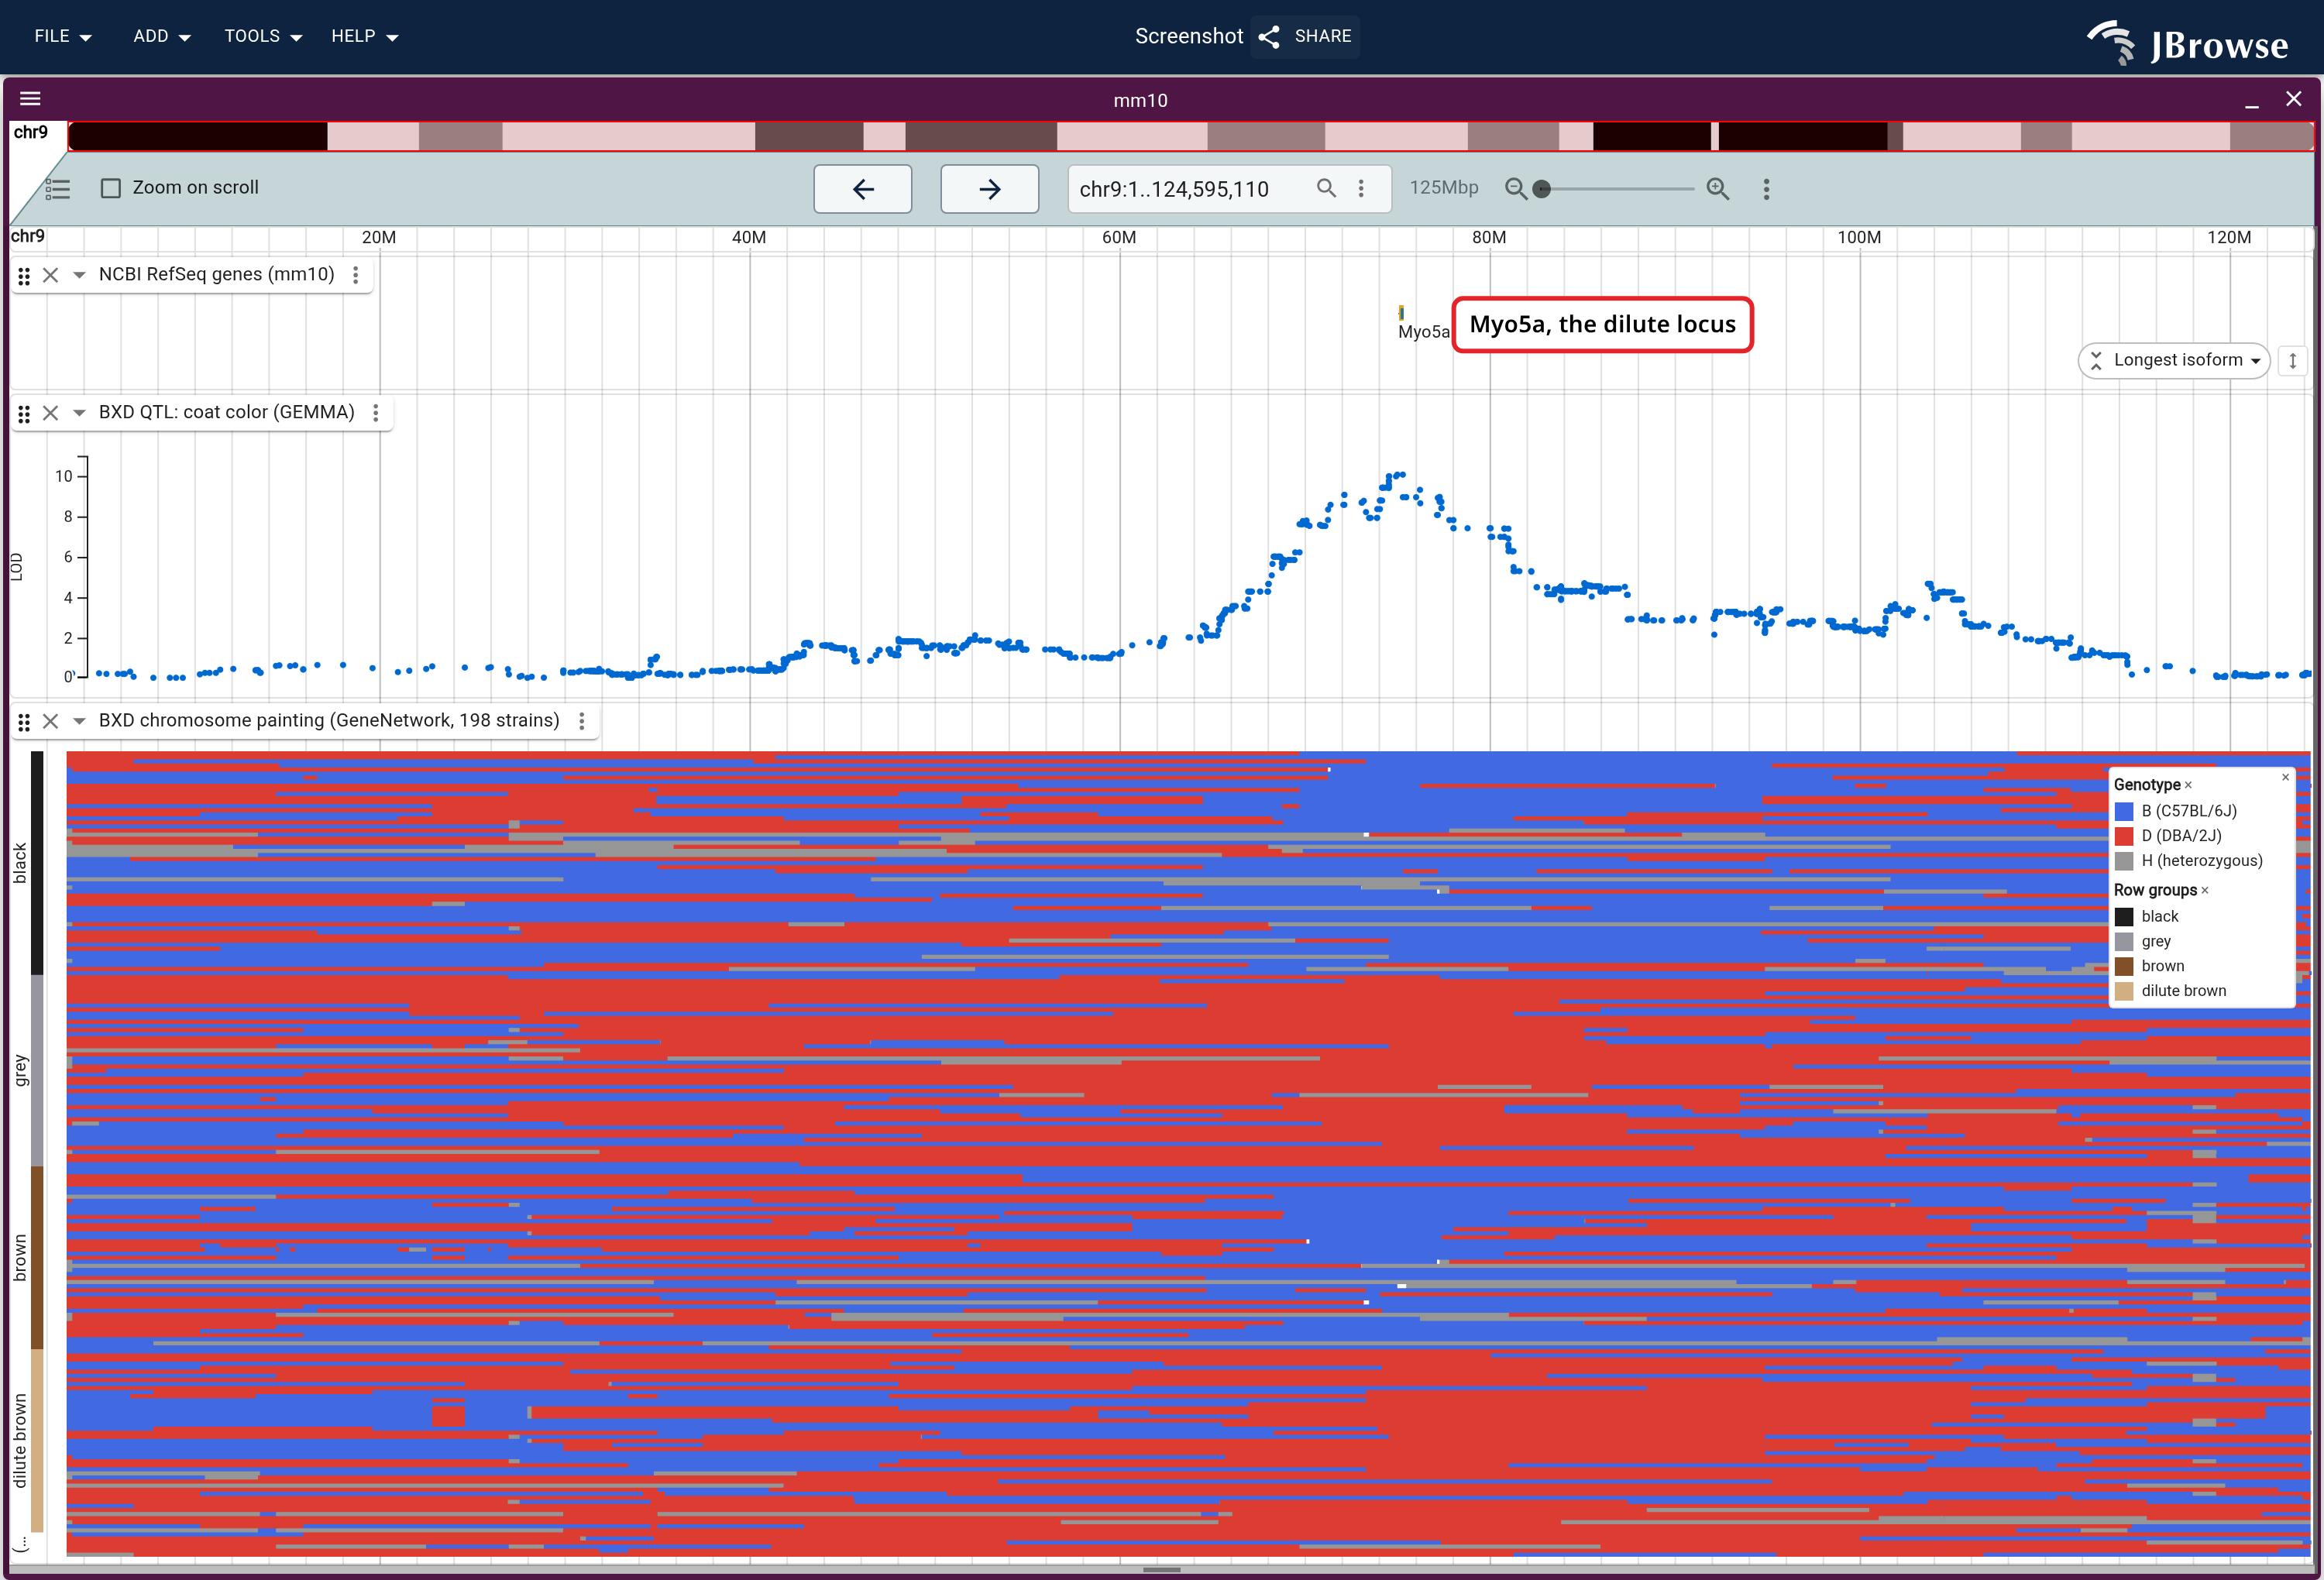Close the NCBI RefSeq genes track
The image size is (2324, 1580).
click(51, 275)
